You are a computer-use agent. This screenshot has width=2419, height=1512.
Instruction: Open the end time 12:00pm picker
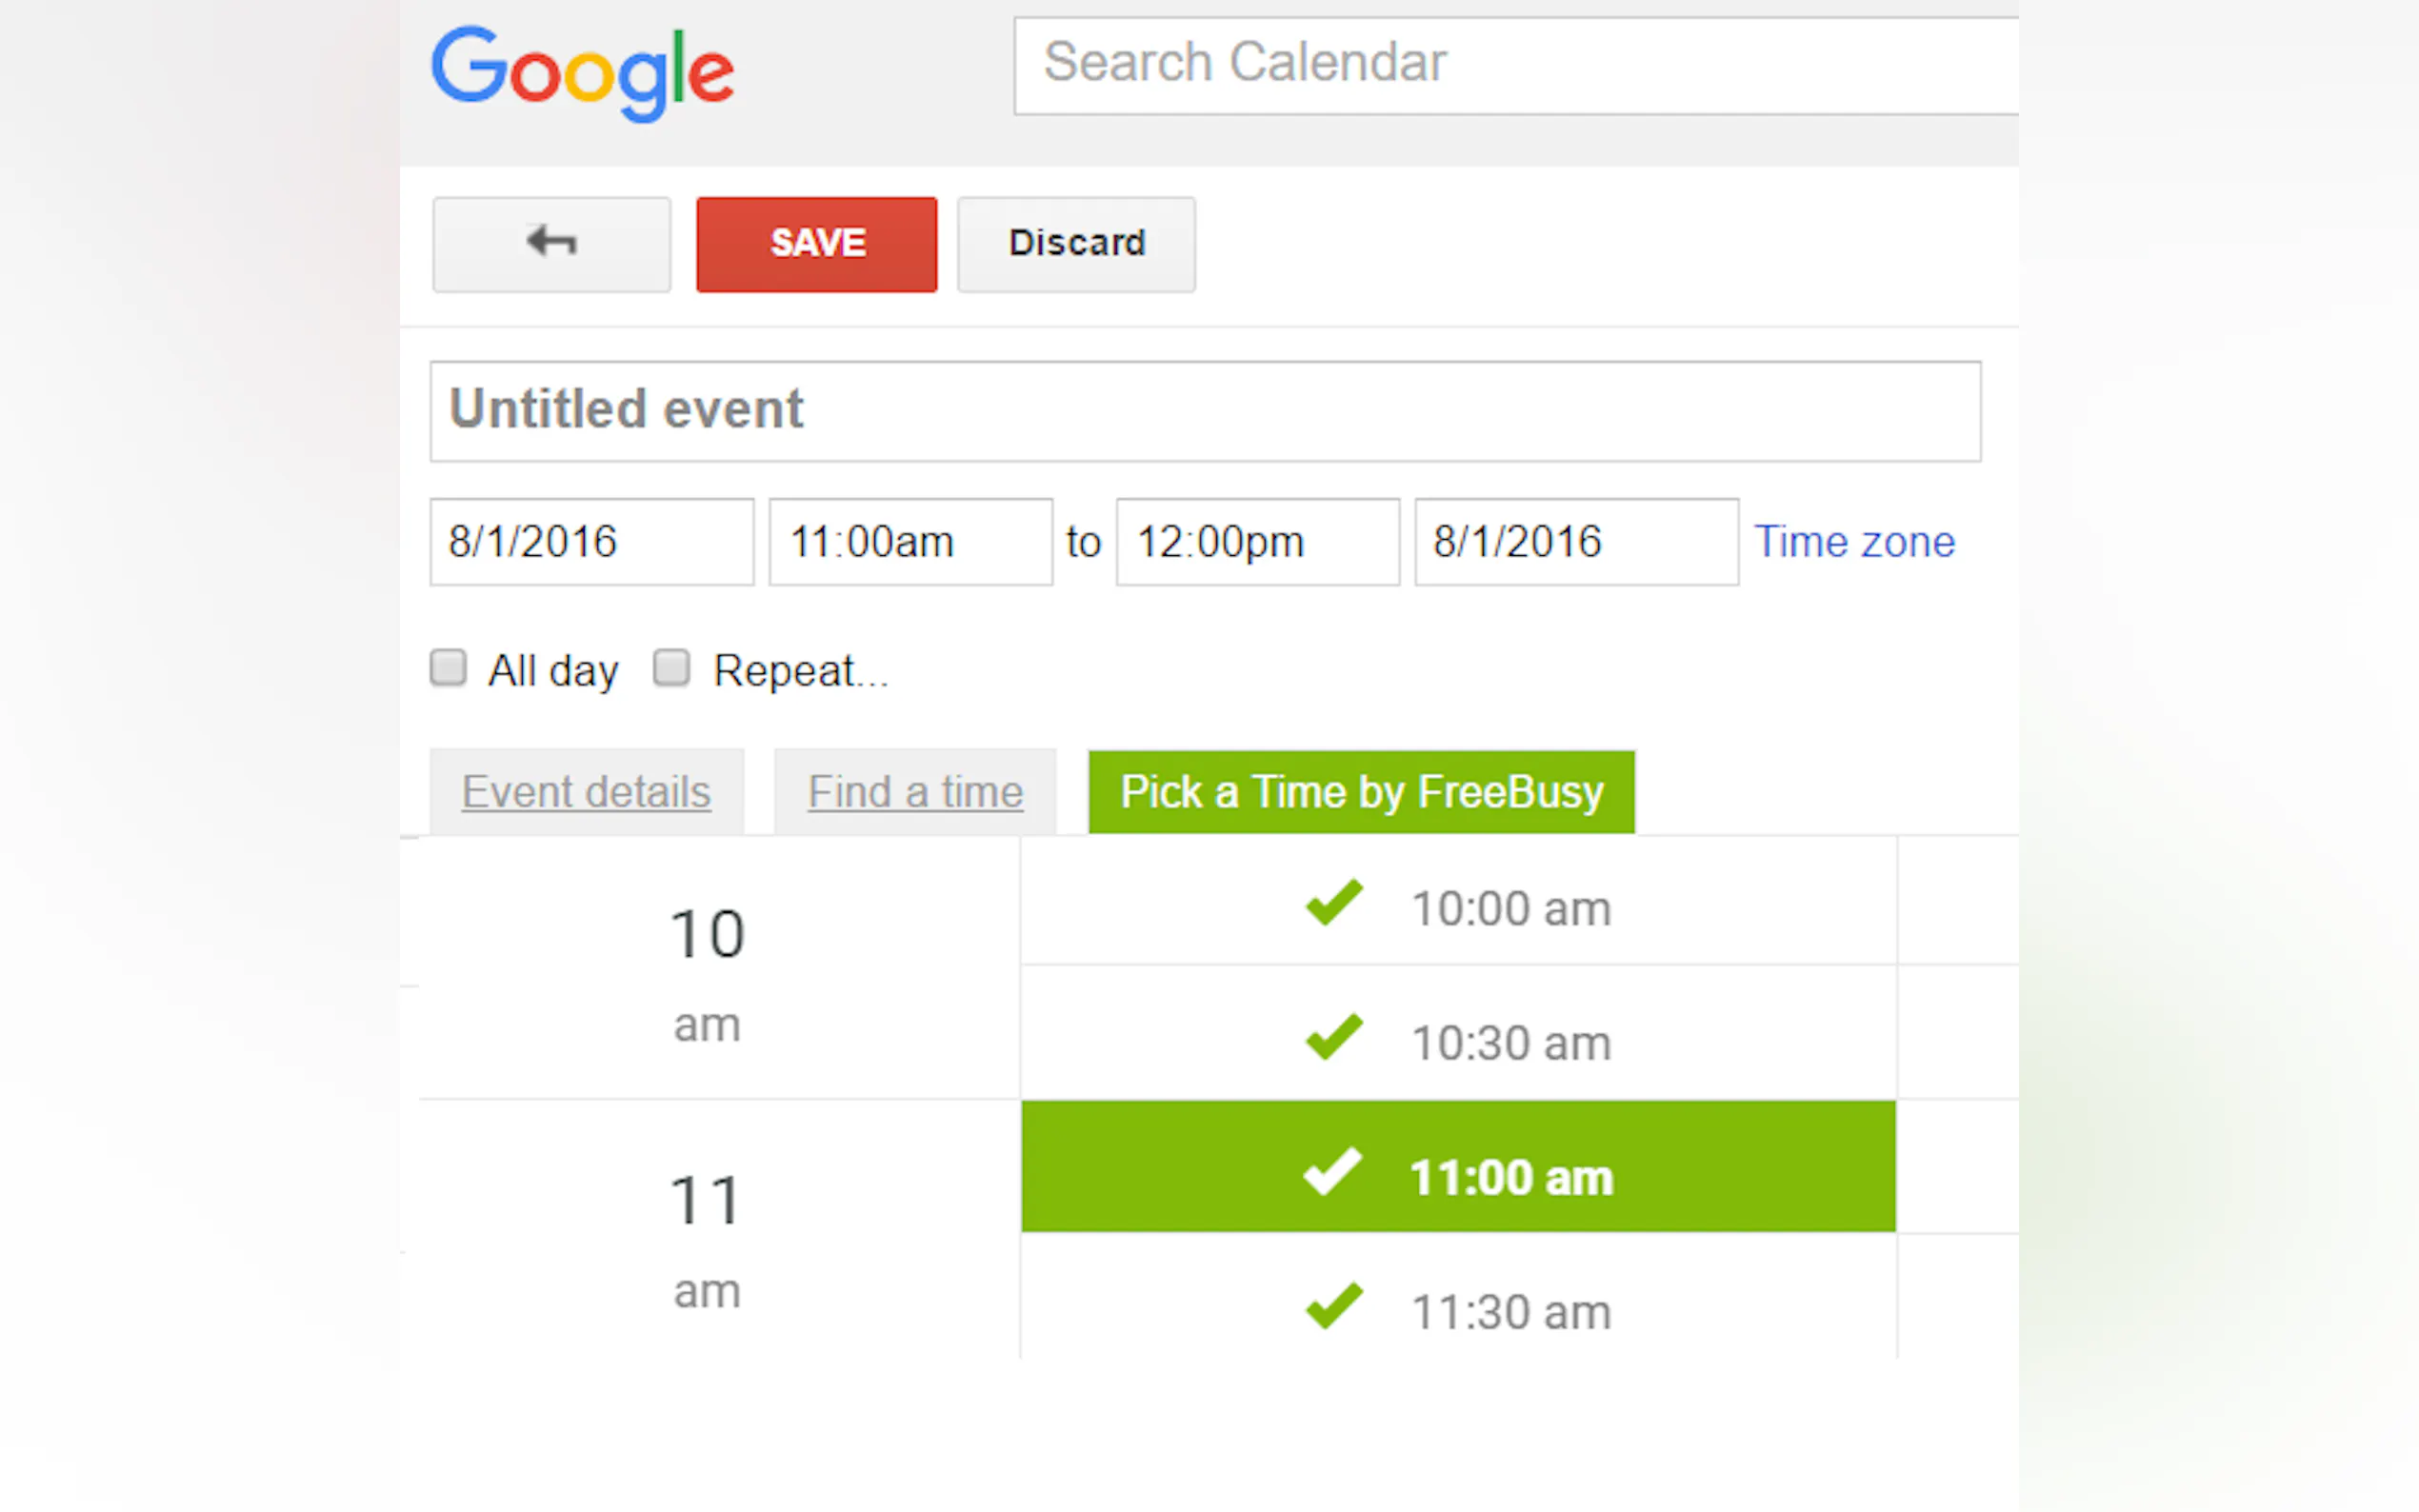1257,542
